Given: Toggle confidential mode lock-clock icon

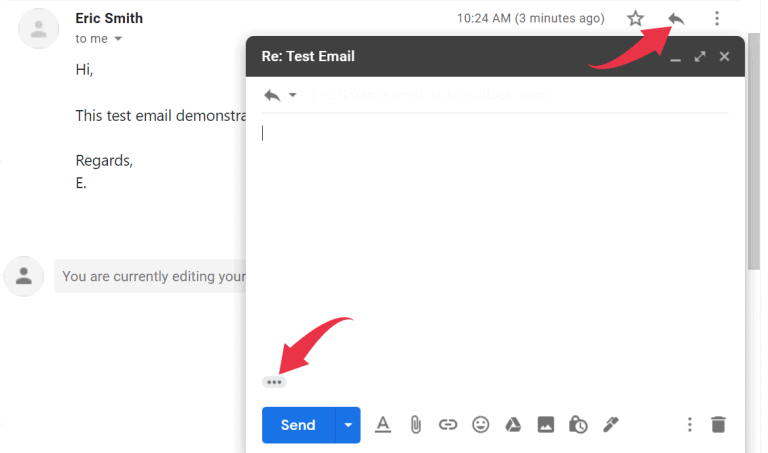Looking at the screenshot, I should coord(578,425).
